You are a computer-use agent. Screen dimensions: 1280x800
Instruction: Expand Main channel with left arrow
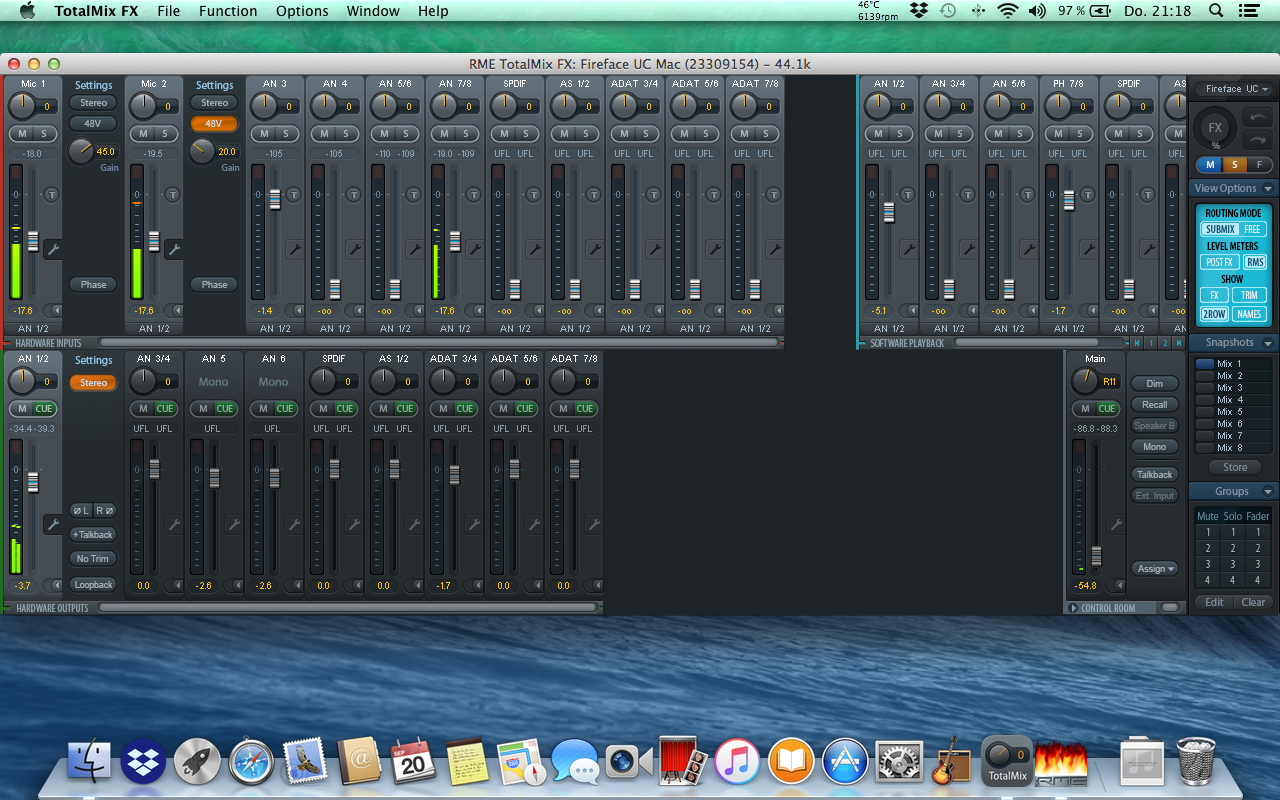tap(1119, 586)
